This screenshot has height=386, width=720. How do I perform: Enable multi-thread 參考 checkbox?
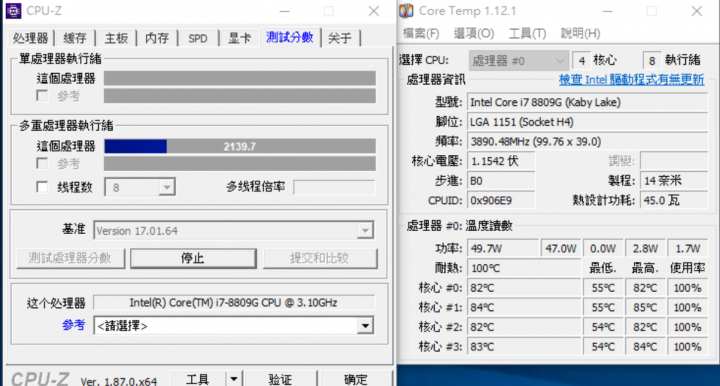42,163
